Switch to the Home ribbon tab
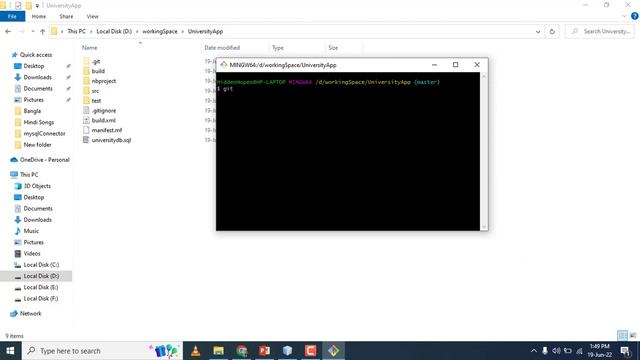 (39, 16)
